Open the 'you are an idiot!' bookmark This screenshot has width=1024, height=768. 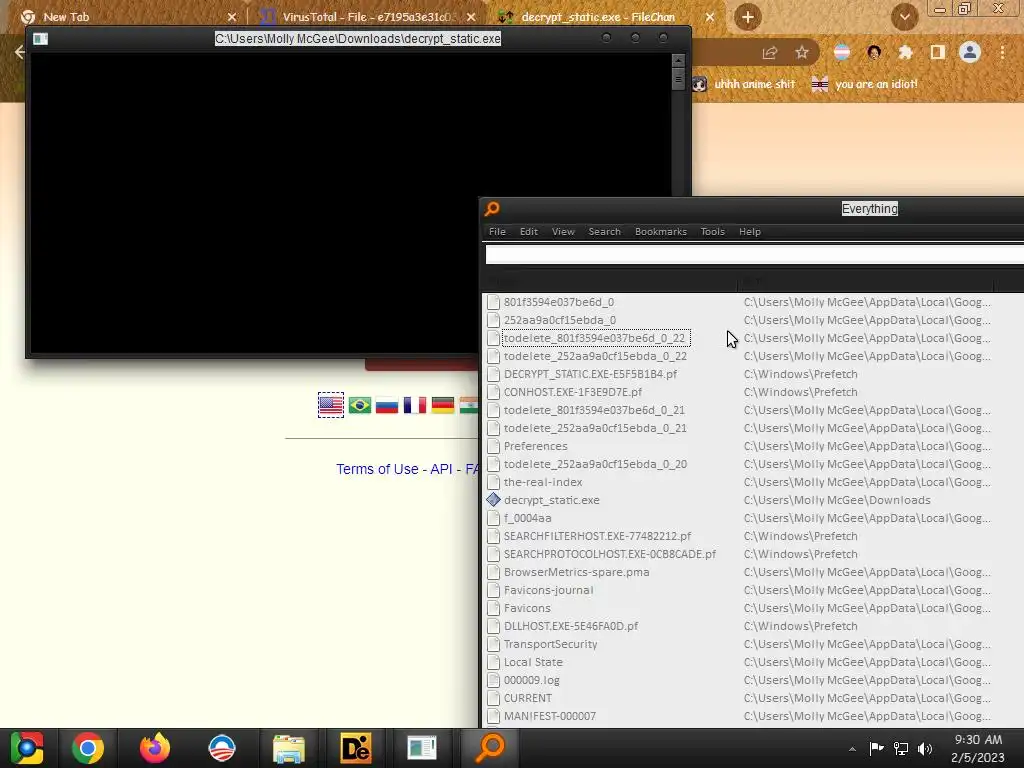point(865,84)
